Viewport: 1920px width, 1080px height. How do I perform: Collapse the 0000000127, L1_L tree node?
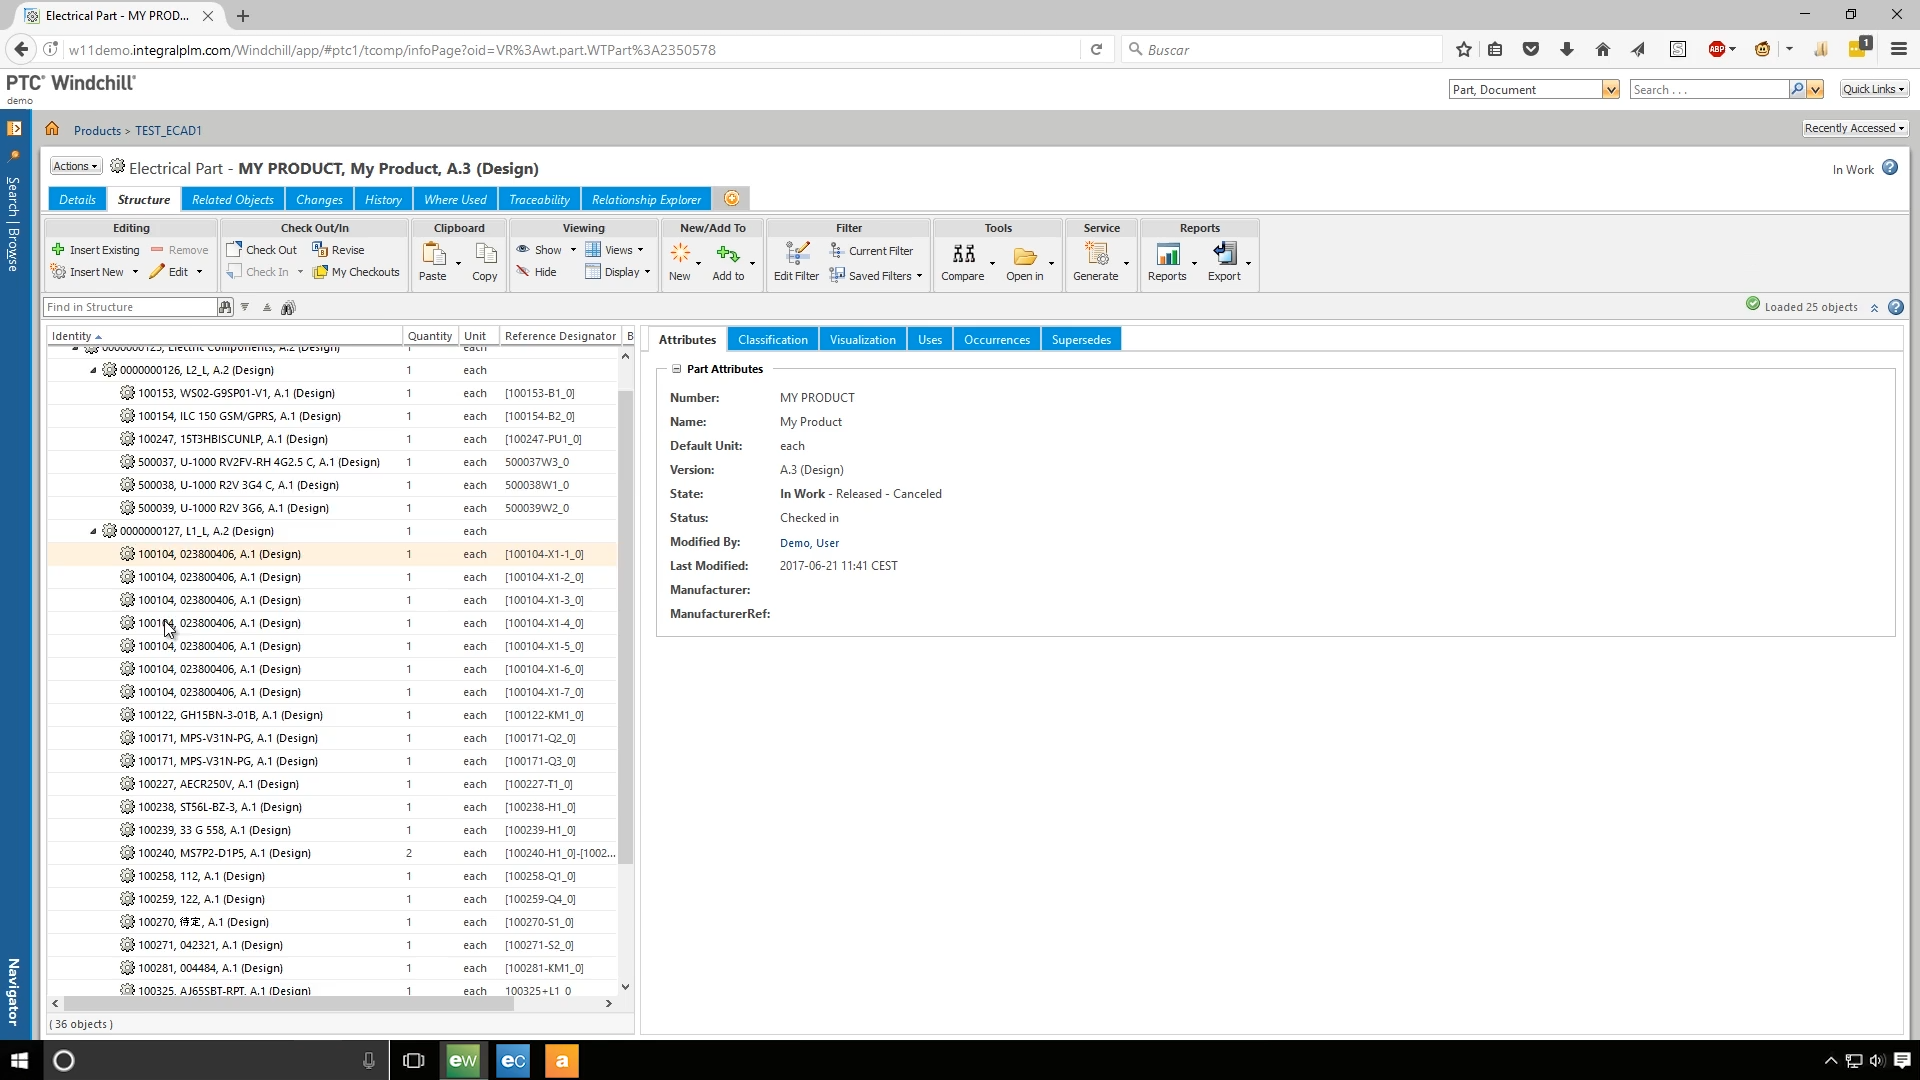point(94,531)
